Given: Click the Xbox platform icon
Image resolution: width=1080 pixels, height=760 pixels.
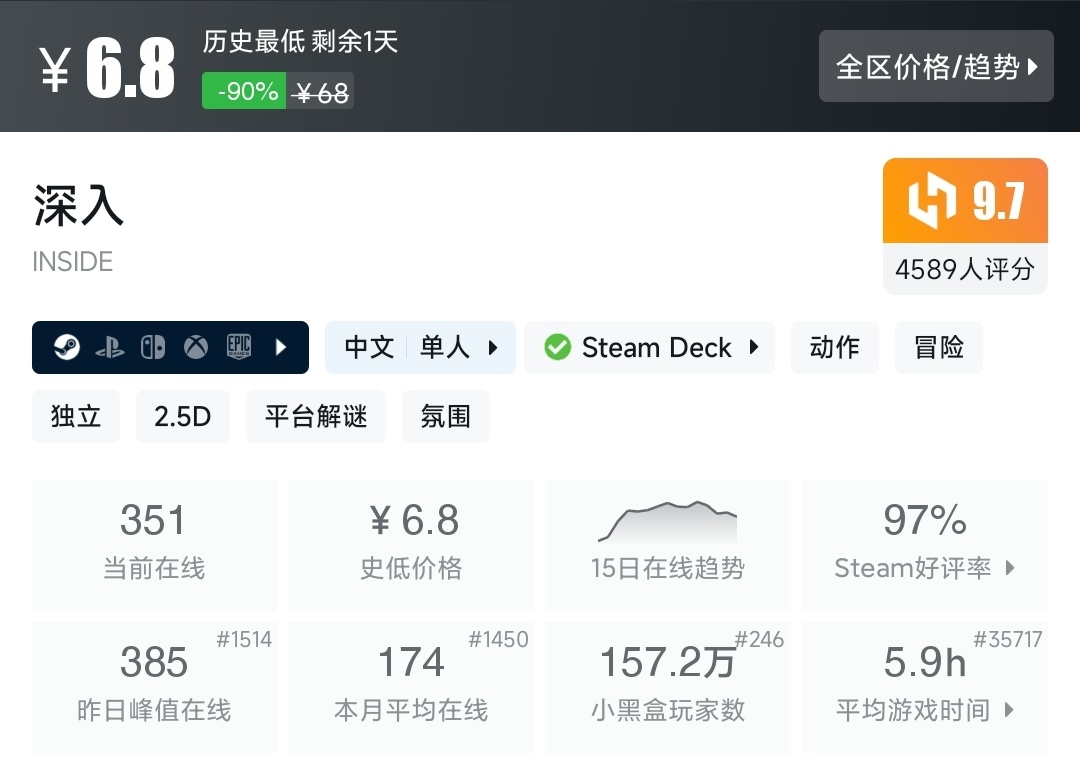Looking at the screenshot, I should 196,348.
